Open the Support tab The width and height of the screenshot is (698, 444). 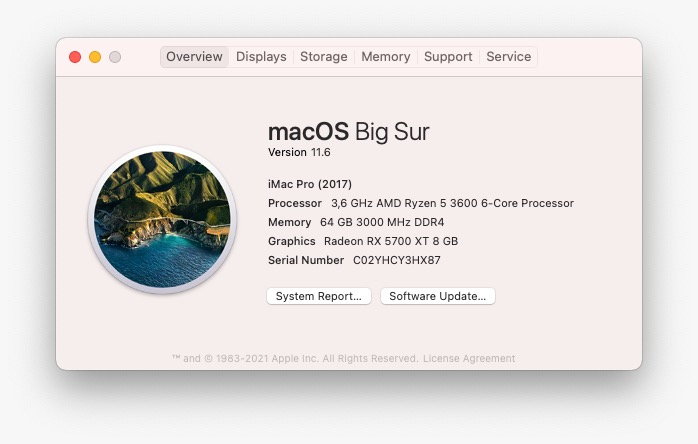pos(448,57)
